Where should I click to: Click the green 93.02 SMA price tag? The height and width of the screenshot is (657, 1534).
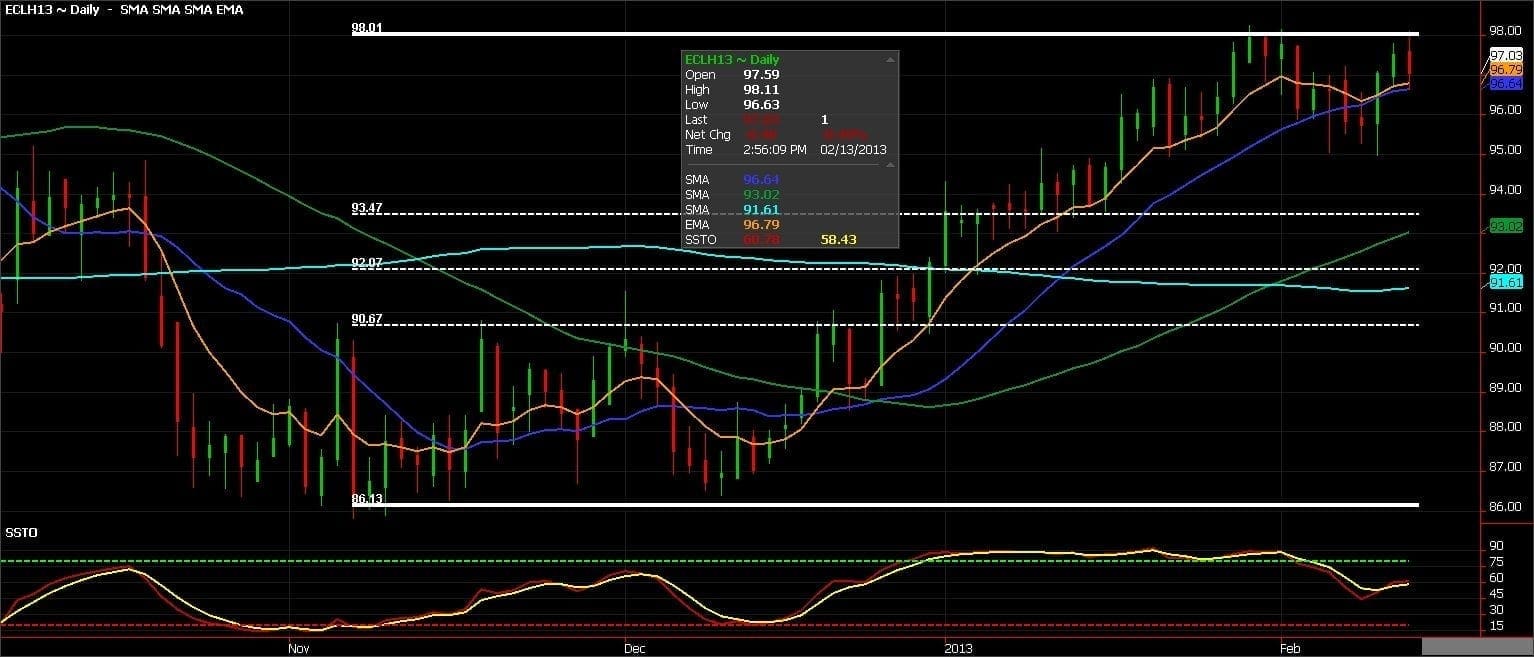tap(1505, 226)
